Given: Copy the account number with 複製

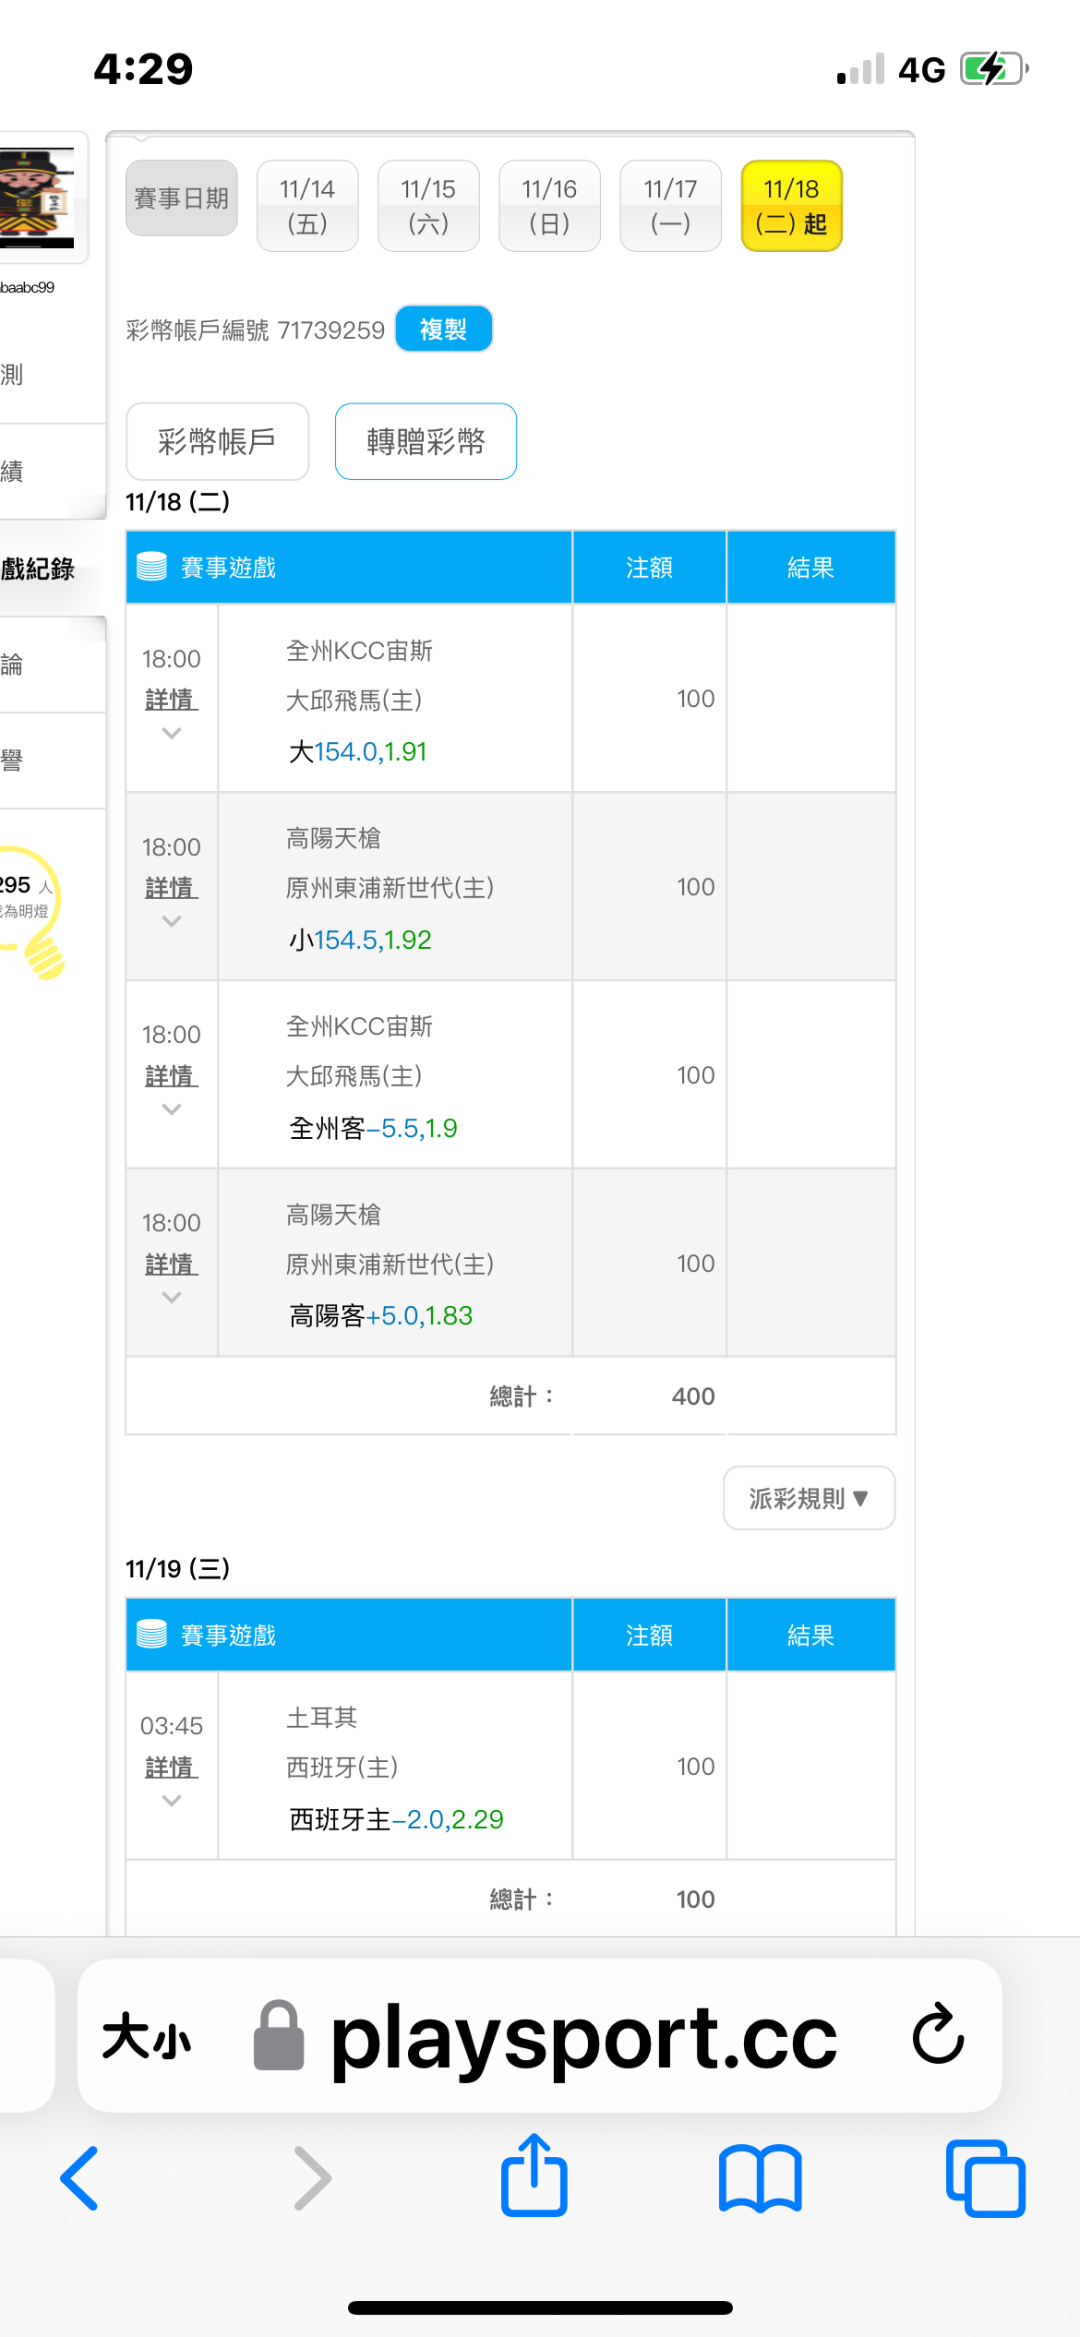Looking at the screenshot, I should coord(443,329).
